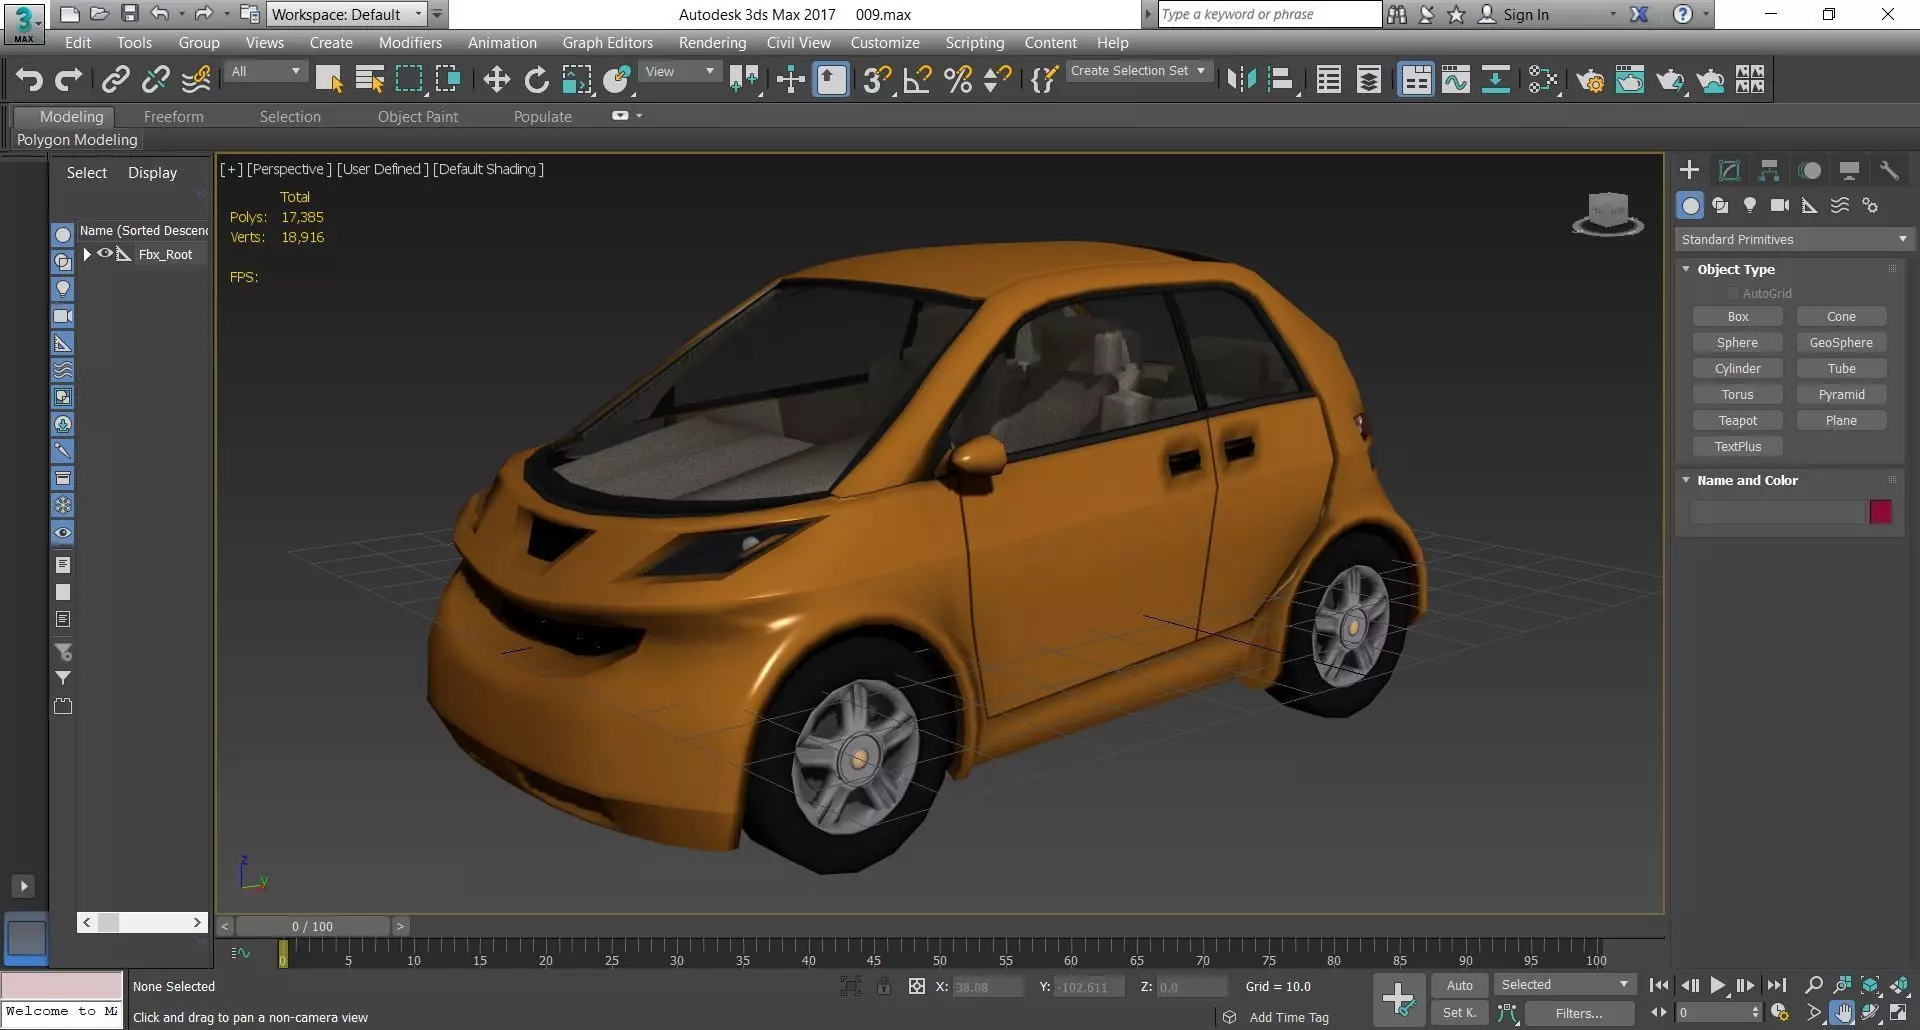Open the object color swatch
Screen dimensions: 1920x1030
click(x=1880, y=512)
